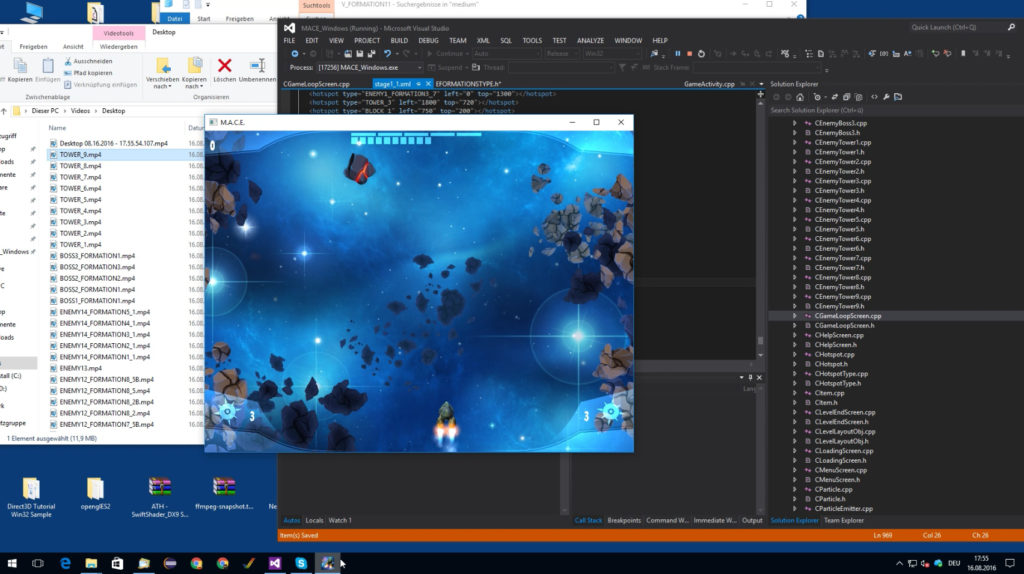Expand the CHotspot.cpp node

coord(795,355)
